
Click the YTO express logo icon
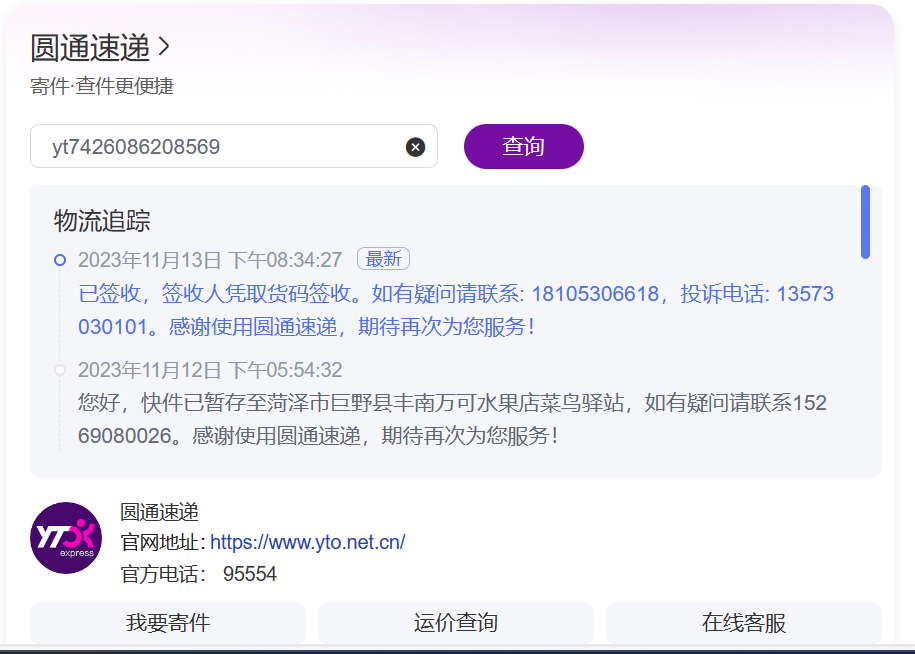click(66, 538)
